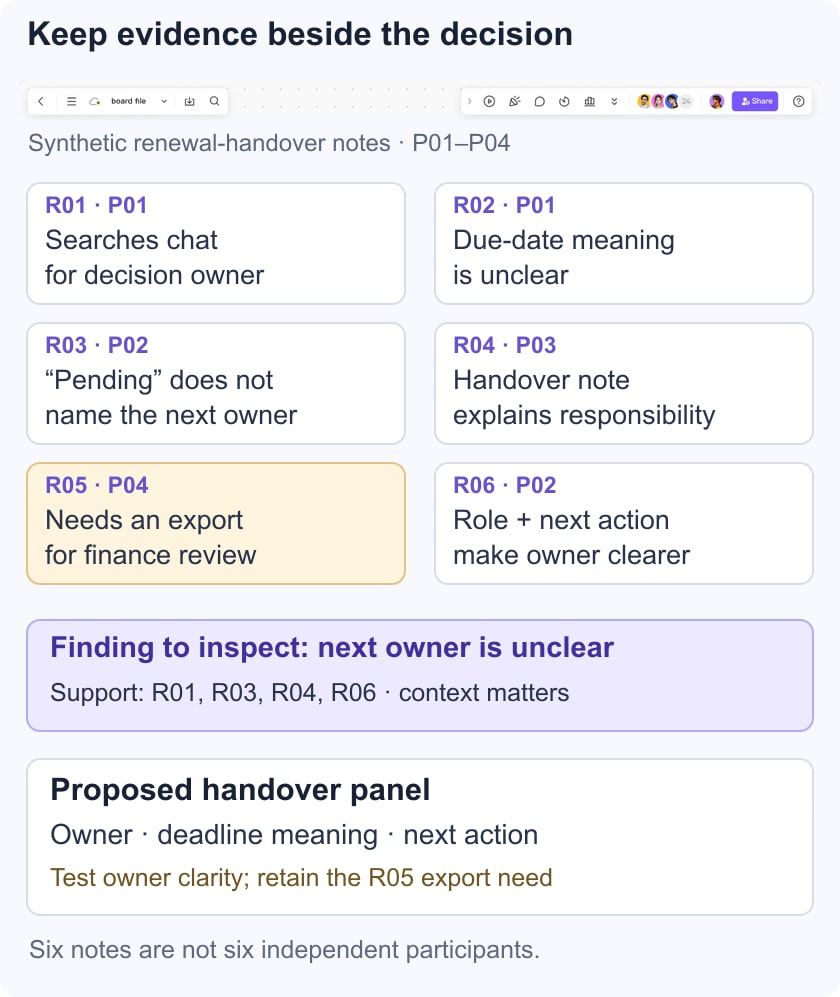Open the timer icon

[564, 101]
